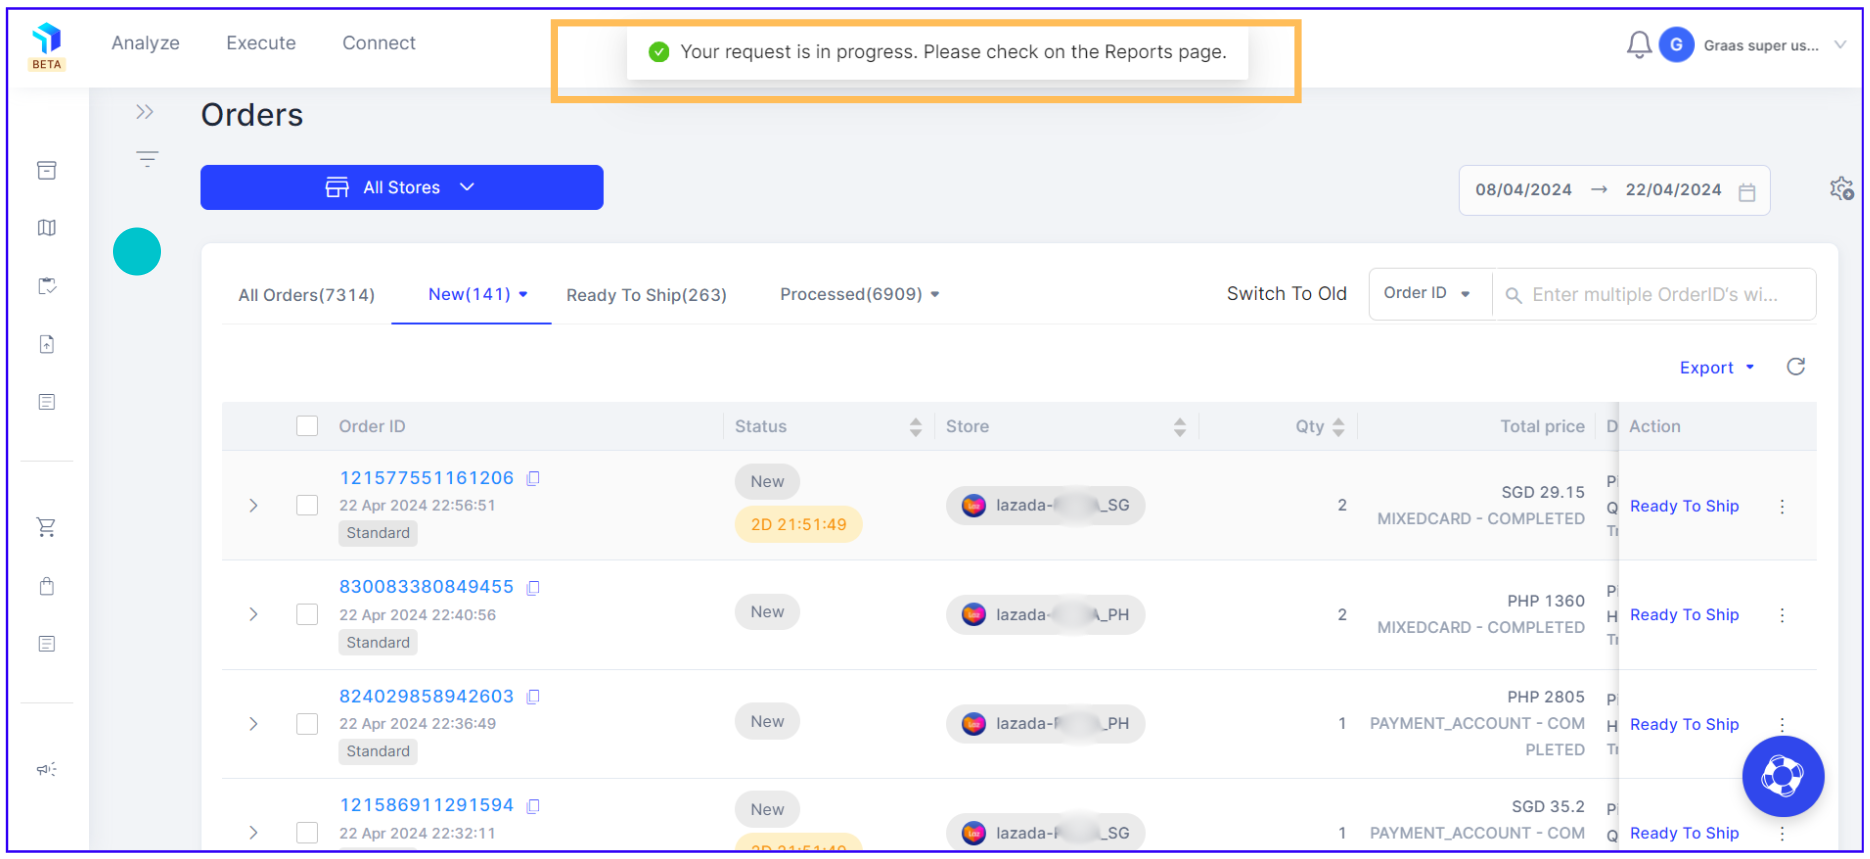Click end date 22/04/2024

pyautogui.click(x=1673, y=190)
